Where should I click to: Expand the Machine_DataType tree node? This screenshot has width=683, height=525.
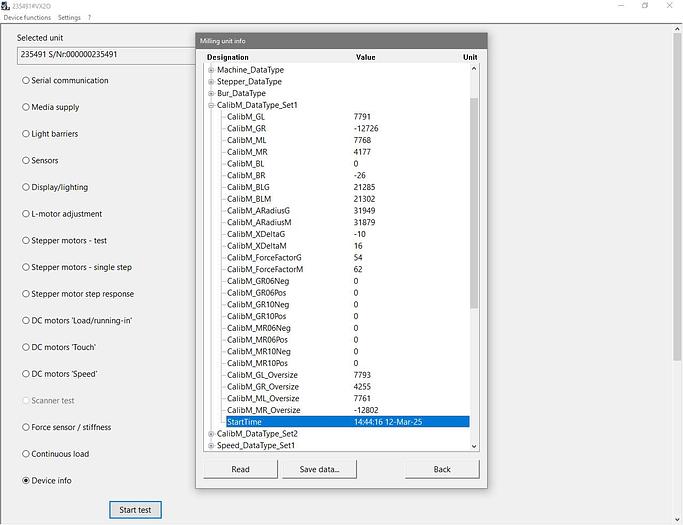point(211,70)
